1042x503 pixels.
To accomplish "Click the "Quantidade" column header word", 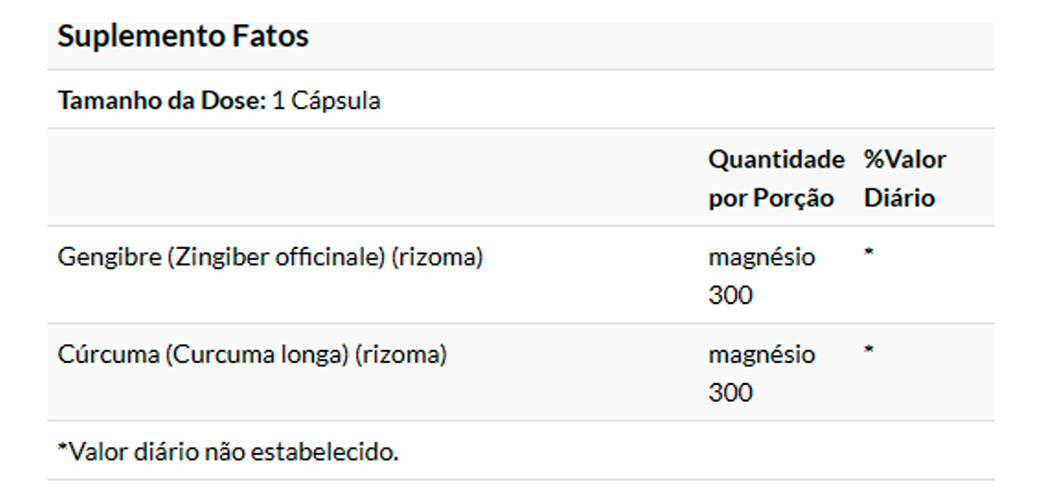I will pos(776,160).
